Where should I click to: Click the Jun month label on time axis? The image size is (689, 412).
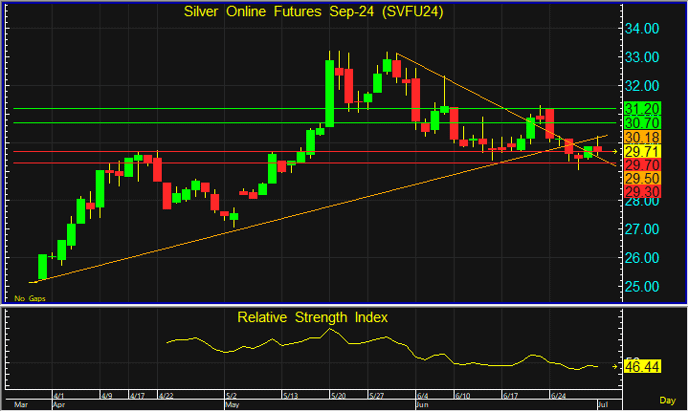[x=422, y=405]
